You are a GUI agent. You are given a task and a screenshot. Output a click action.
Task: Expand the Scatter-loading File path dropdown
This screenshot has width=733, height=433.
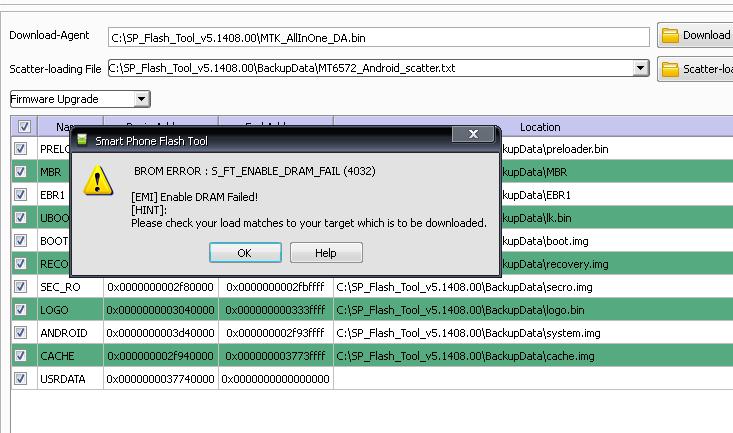pyautogui.click(x=641, y=69)
